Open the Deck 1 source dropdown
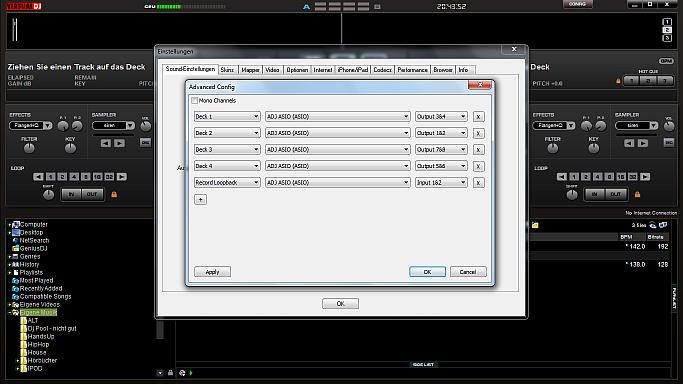Screen dimensions: 683x384 tap(227, 117)
